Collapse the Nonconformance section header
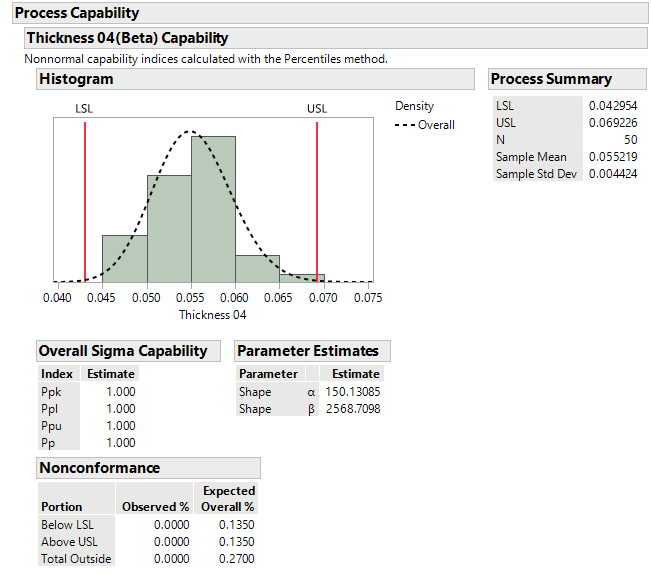This screenshot has width=651, height=574. (148, 468)
